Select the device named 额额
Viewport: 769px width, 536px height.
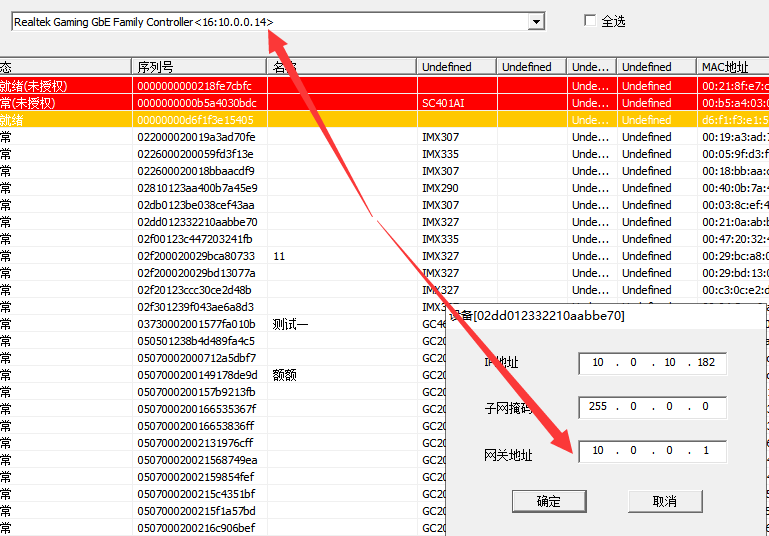click(285, 375)
